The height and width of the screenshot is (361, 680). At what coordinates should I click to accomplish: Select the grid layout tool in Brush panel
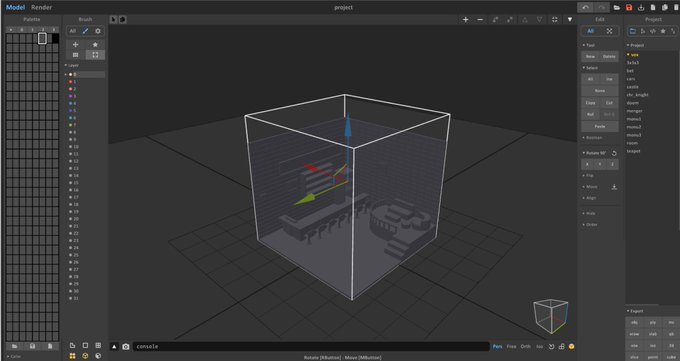pos(75,55)
